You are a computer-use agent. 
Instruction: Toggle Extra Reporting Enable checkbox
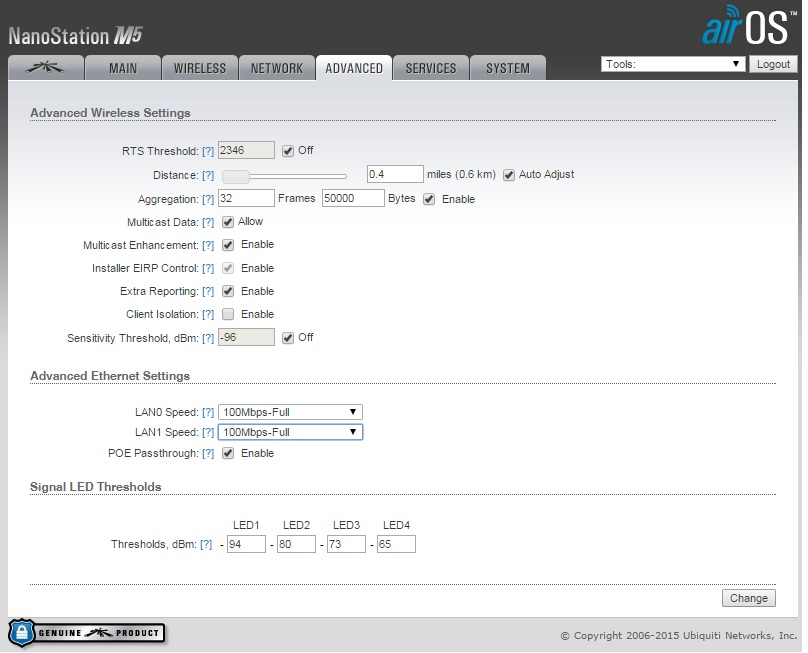(228, 291)
